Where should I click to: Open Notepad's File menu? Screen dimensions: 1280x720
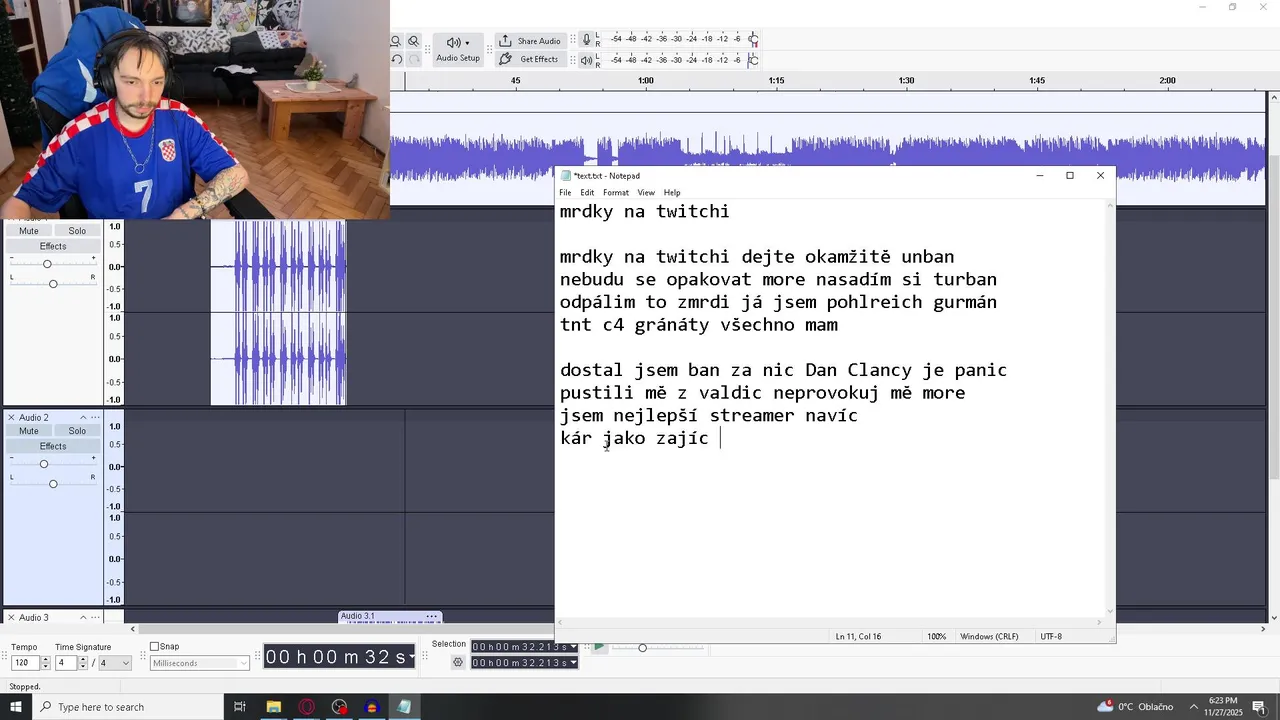565,193
